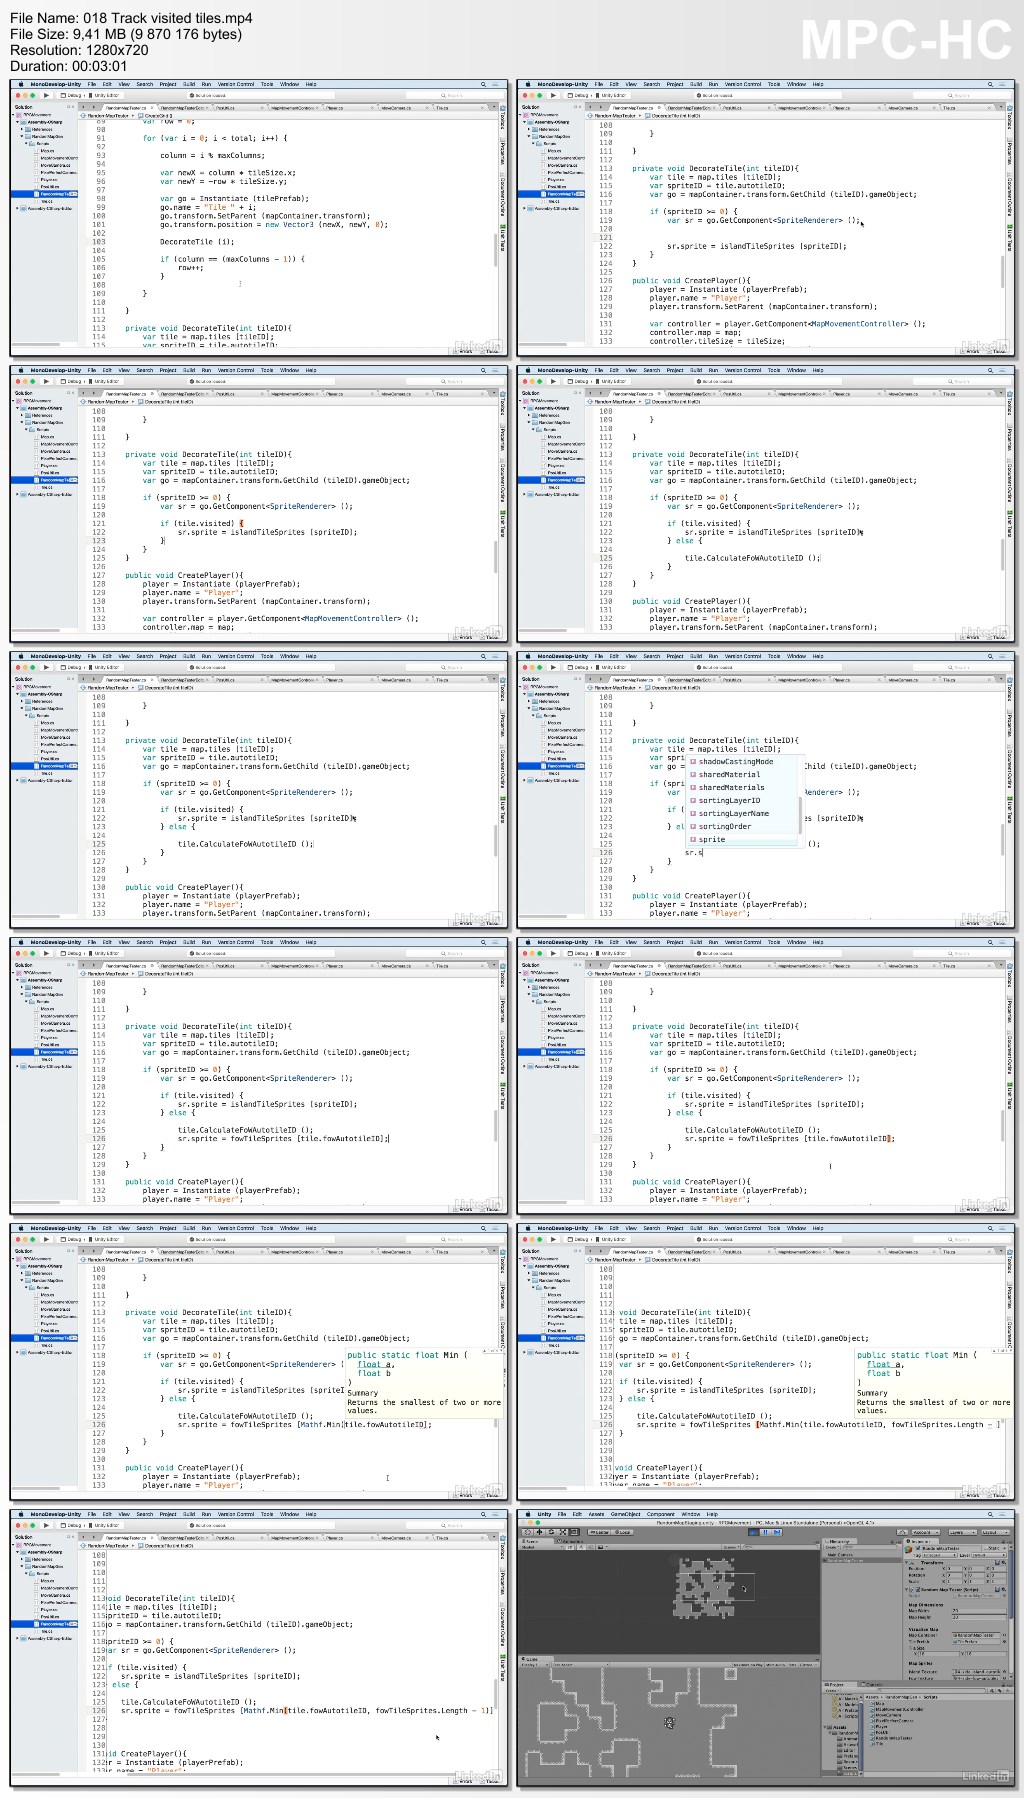This screenshot has height=1798, width=1024.
Task: Click Run button in the for-loop code frame
Action: coord(46,95)
